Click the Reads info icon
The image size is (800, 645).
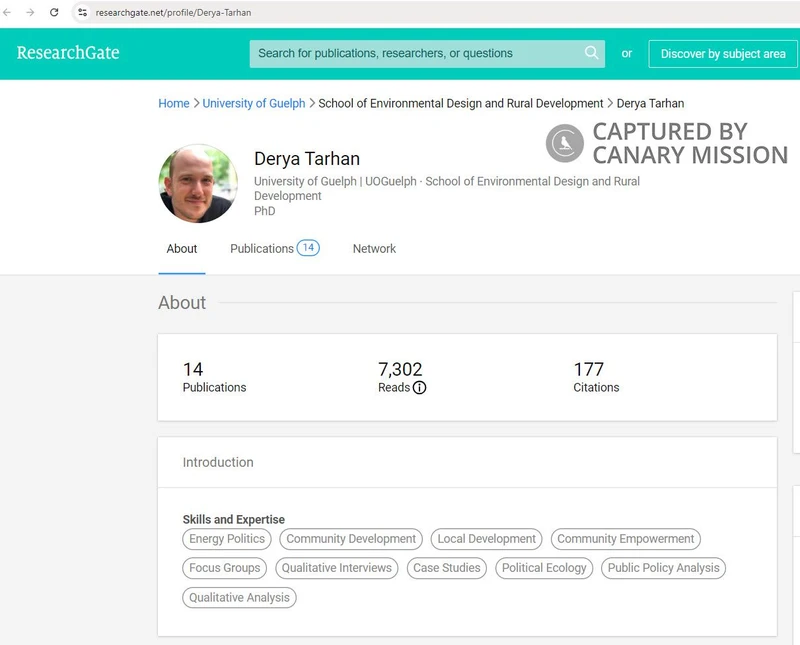click(419, 388)
